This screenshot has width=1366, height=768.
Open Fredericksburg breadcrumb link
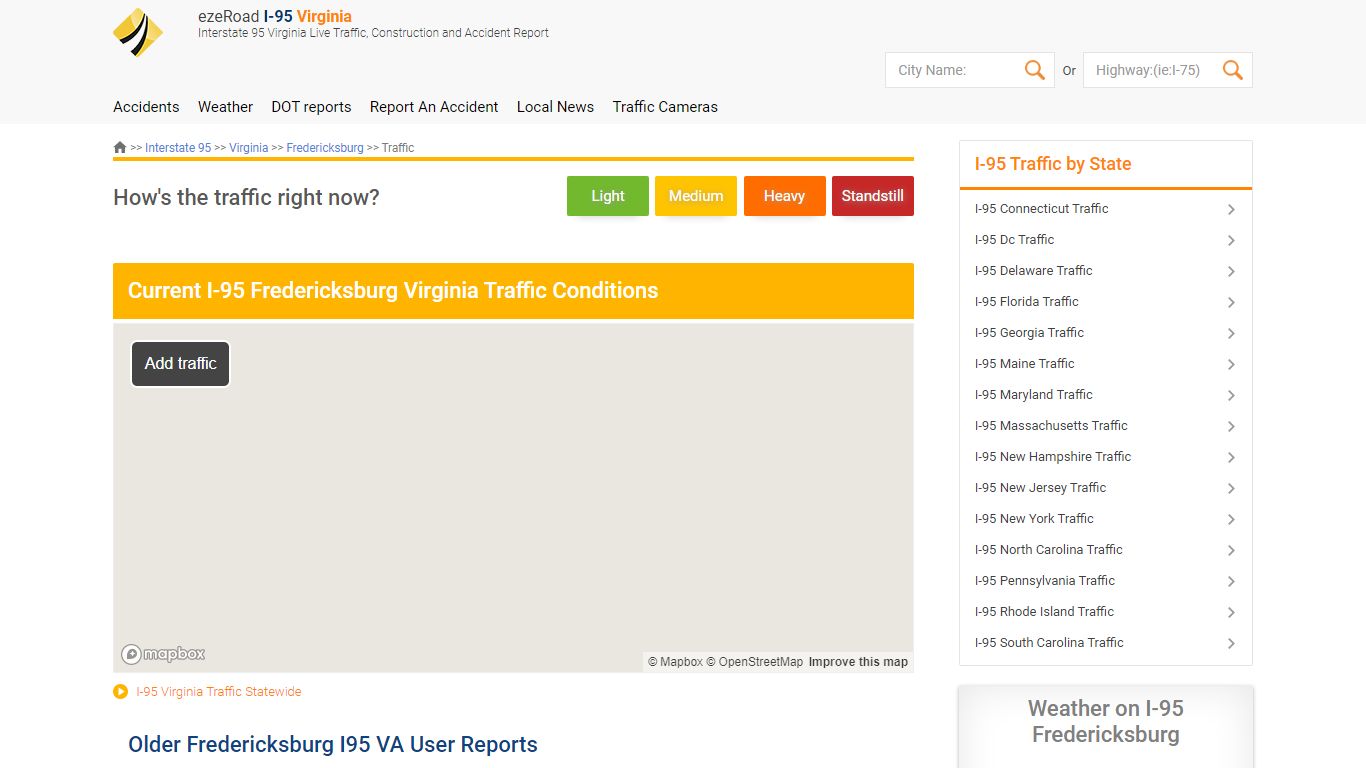[325, 147]
